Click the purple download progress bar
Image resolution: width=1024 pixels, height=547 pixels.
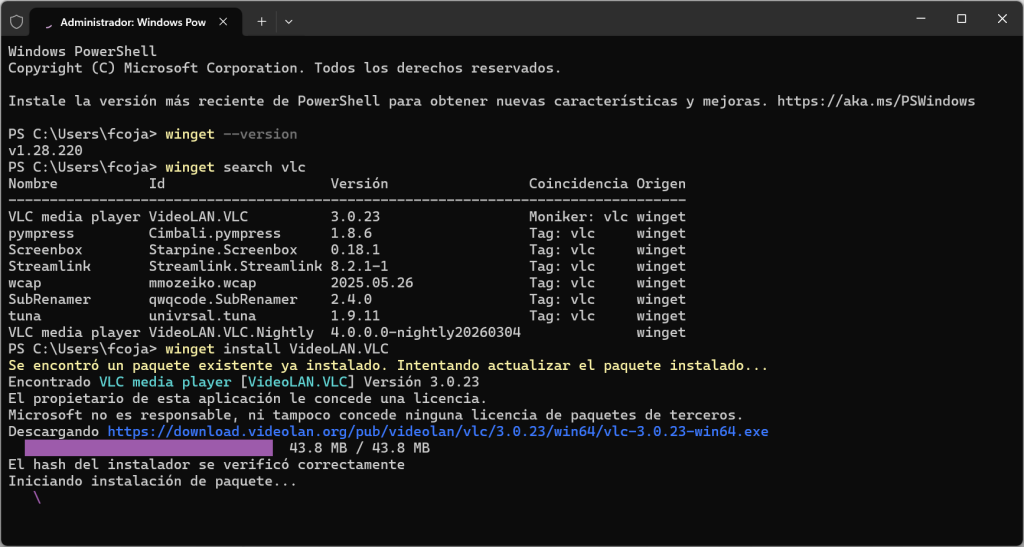point(148,448)
